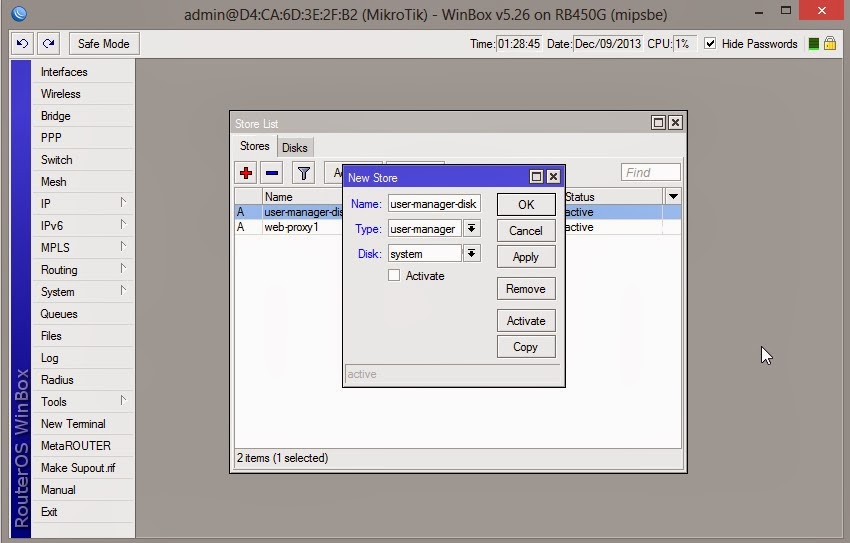Click the Undo arrow icon
This screenshot has height=543, width=850.
click(22, 43)
